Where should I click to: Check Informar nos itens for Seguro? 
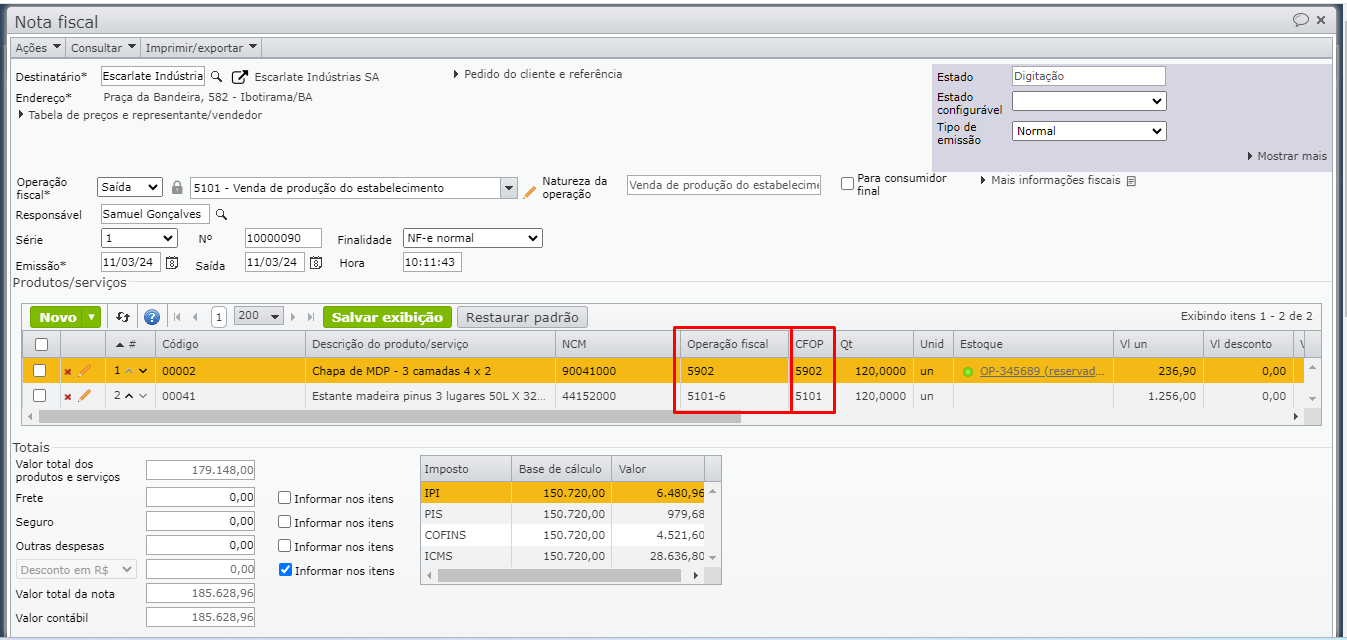pos(285,522)
